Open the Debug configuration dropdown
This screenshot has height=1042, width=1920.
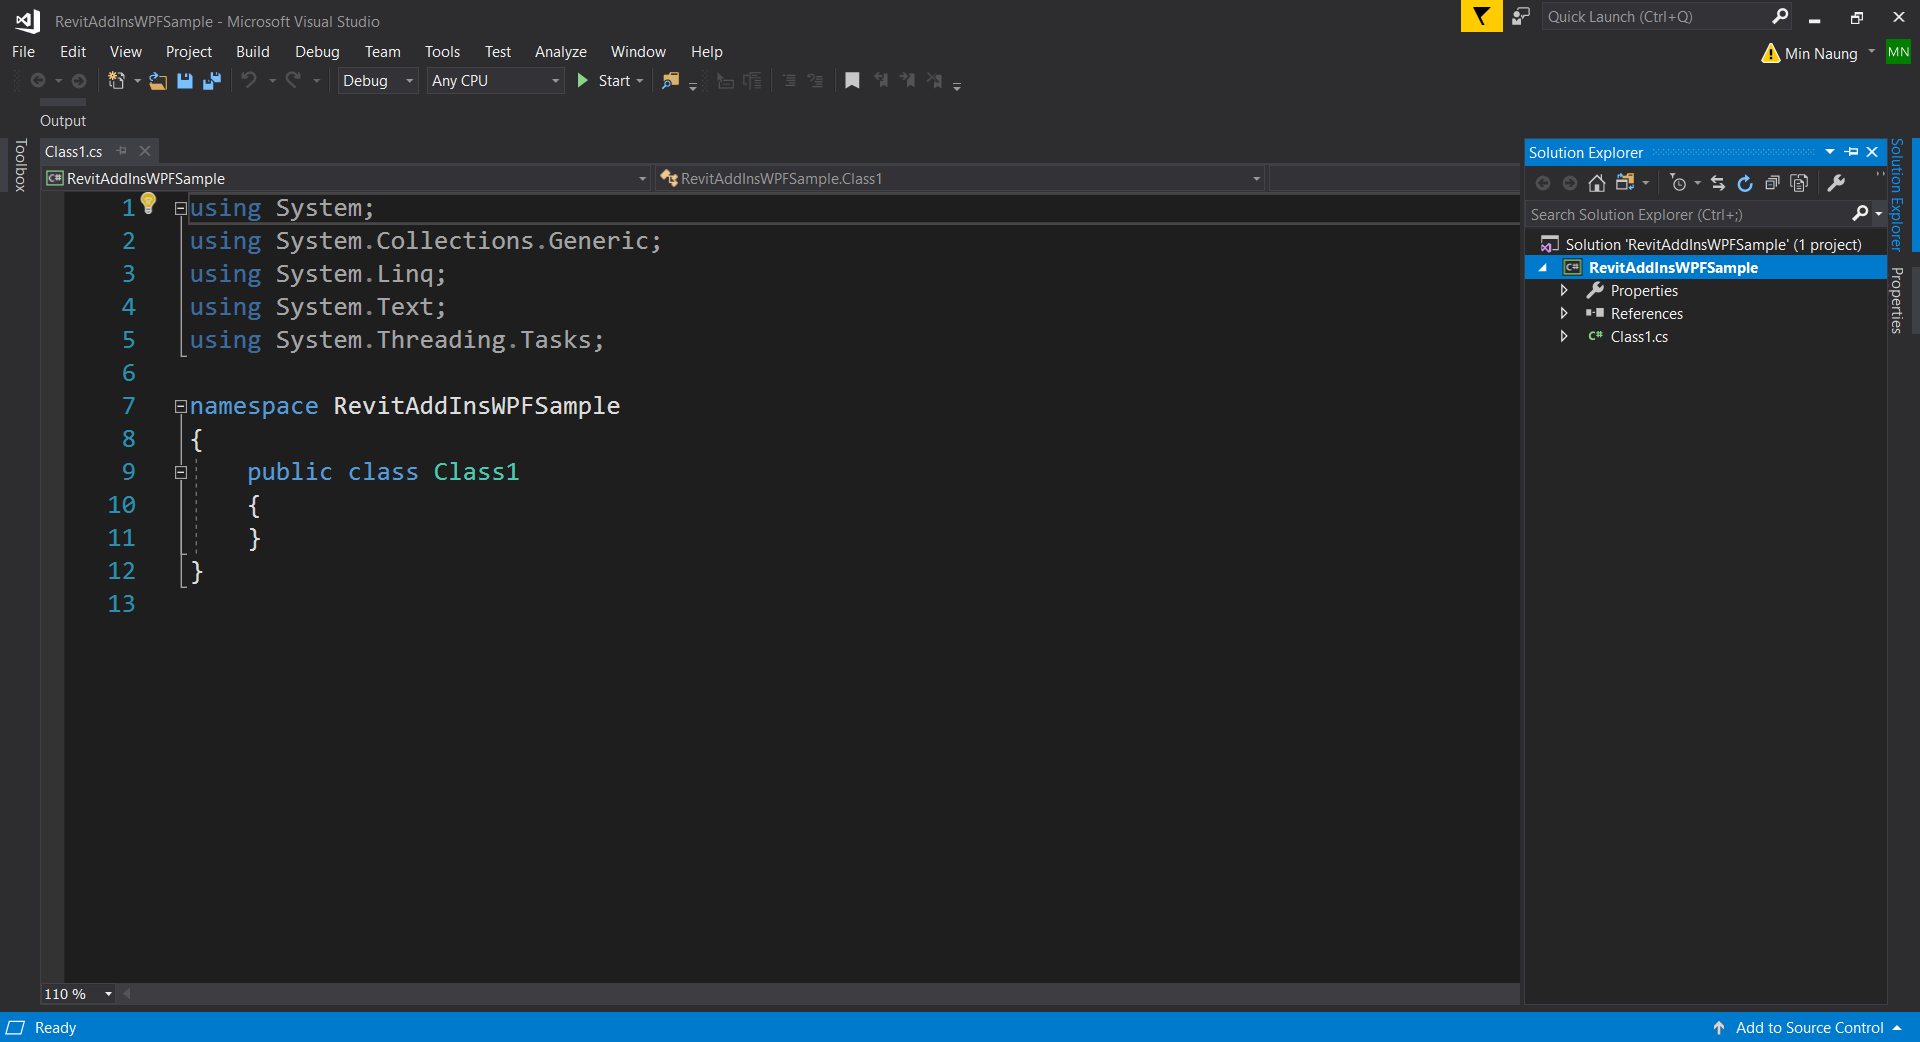[377, 81]
